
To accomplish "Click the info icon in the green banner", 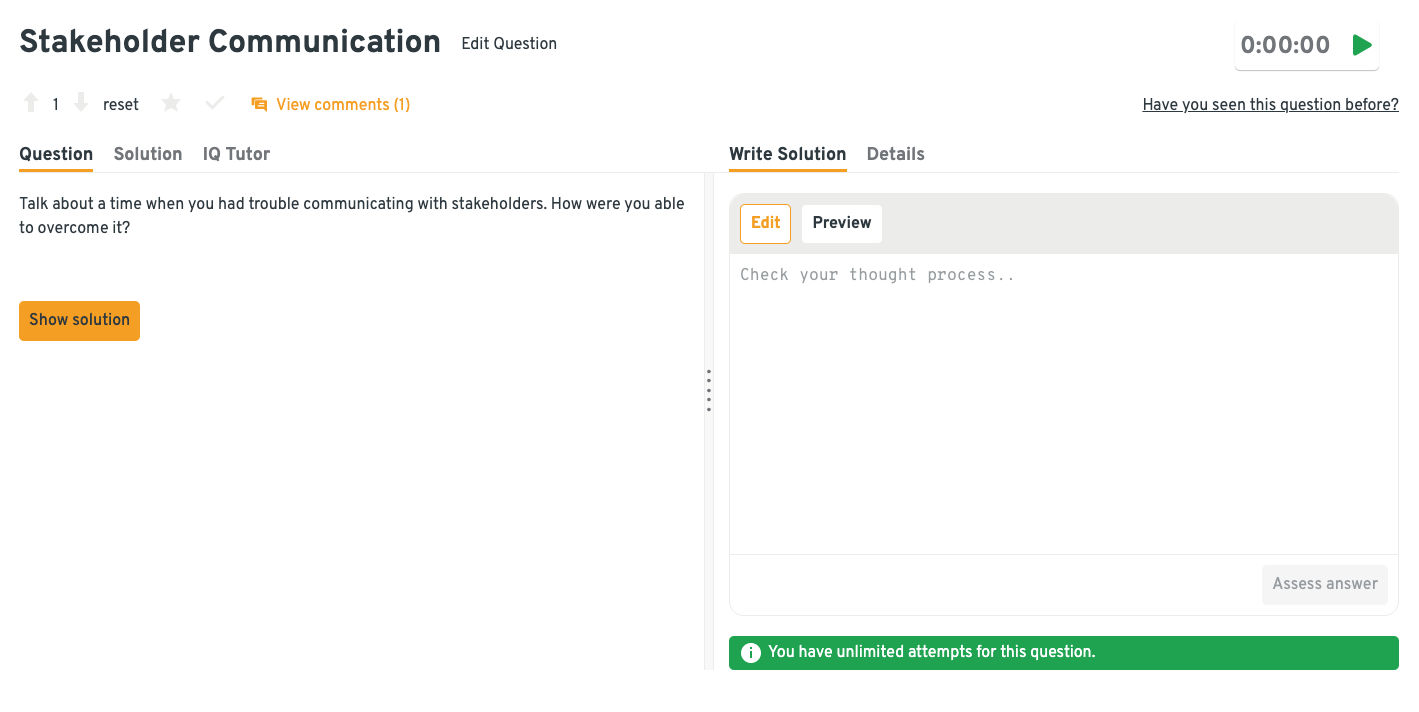I will (751, 652).
